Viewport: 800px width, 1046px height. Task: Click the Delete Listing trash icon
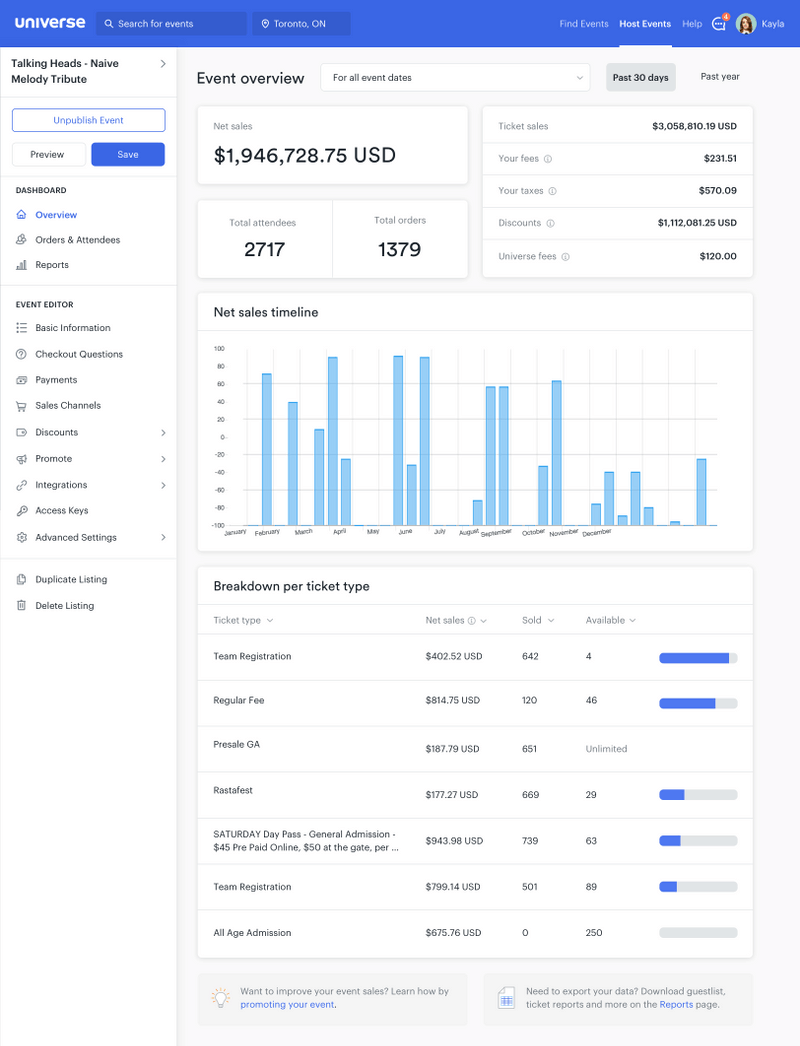(x=22, y=605)
